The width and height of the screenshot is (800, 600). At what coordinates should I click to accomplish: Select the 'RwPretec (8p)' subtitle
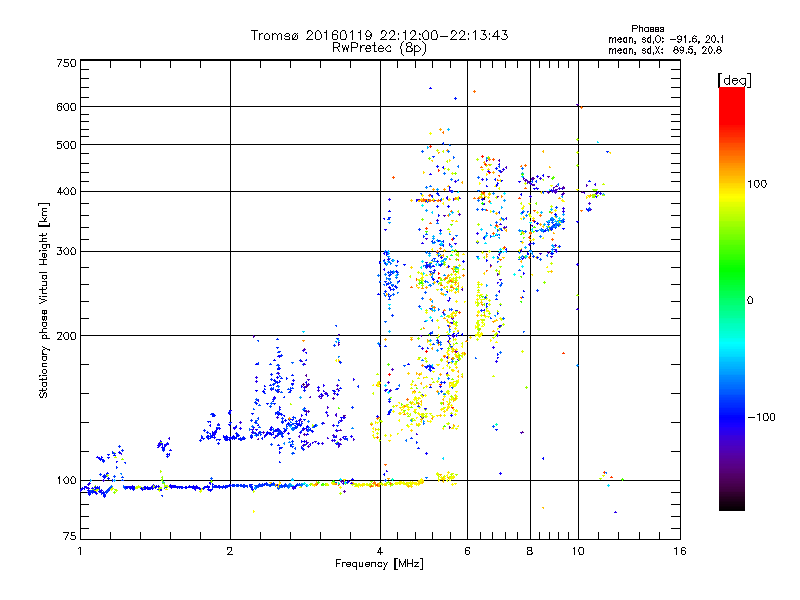click(379, 48)
